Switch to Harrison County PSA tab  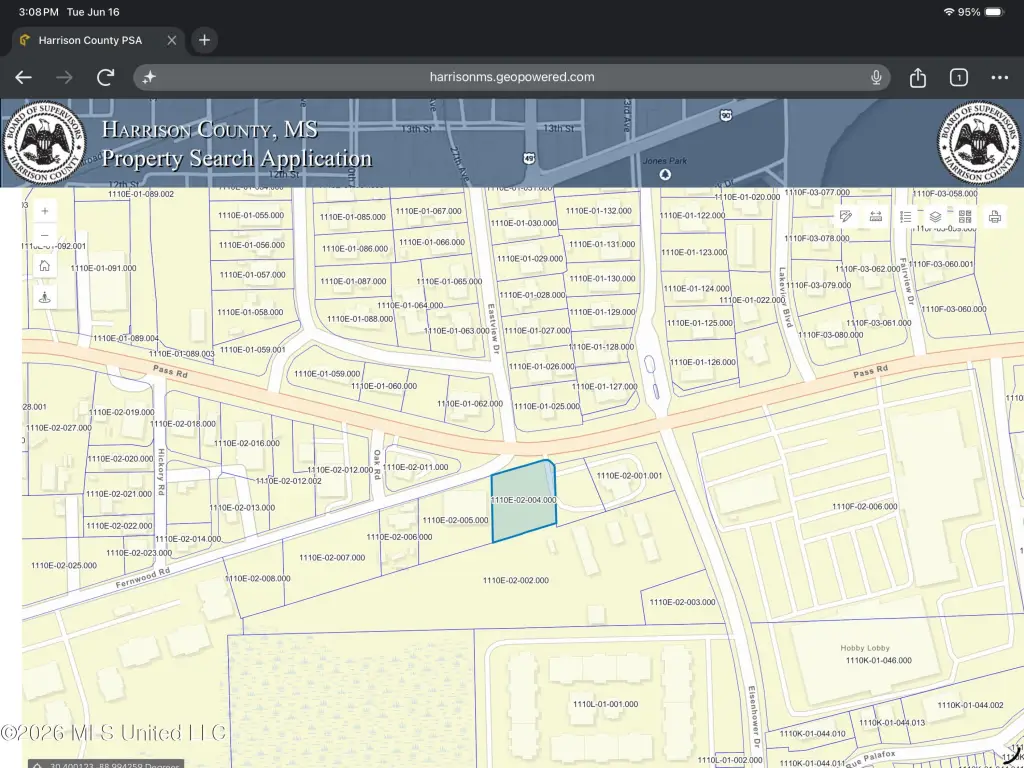(x=89, y=40)
